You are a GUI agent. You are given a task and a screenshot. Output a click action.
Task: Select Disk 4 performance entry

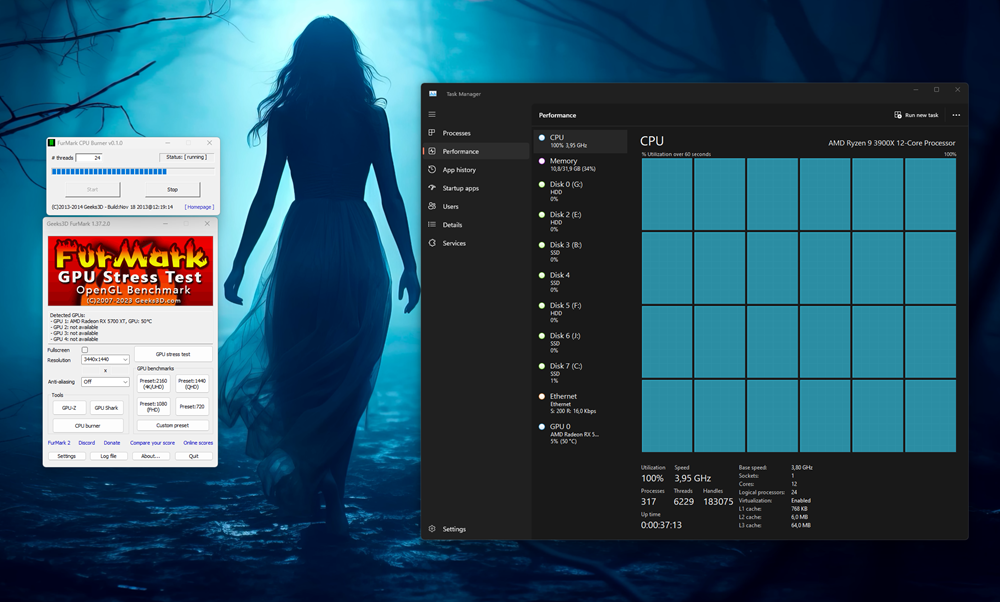[x=580, y=282]
